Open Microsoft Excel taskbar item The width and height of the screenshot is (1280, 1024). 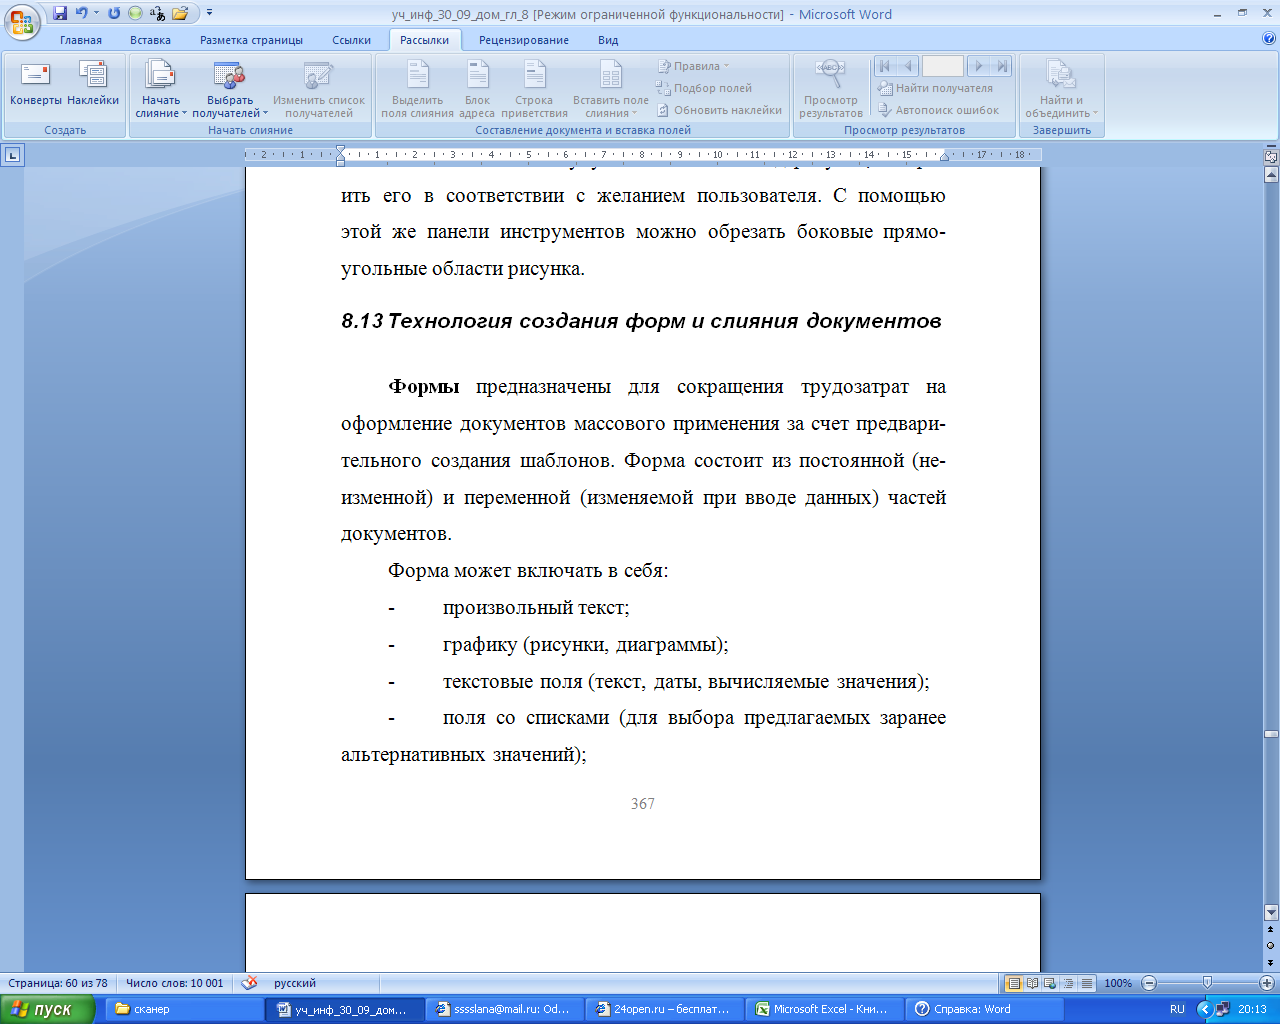pos(826,1009)
